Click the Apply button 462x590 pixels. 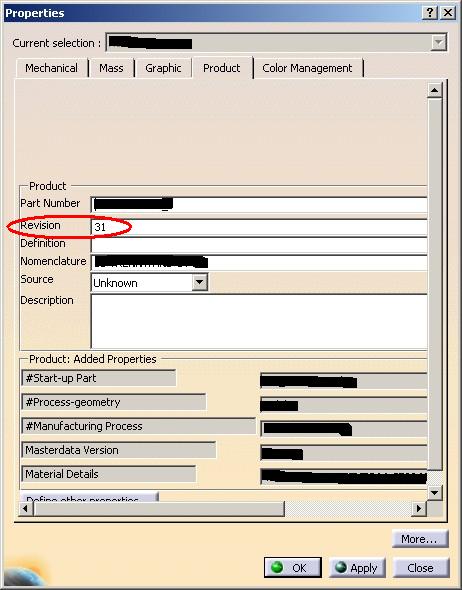tap(357, 567)
